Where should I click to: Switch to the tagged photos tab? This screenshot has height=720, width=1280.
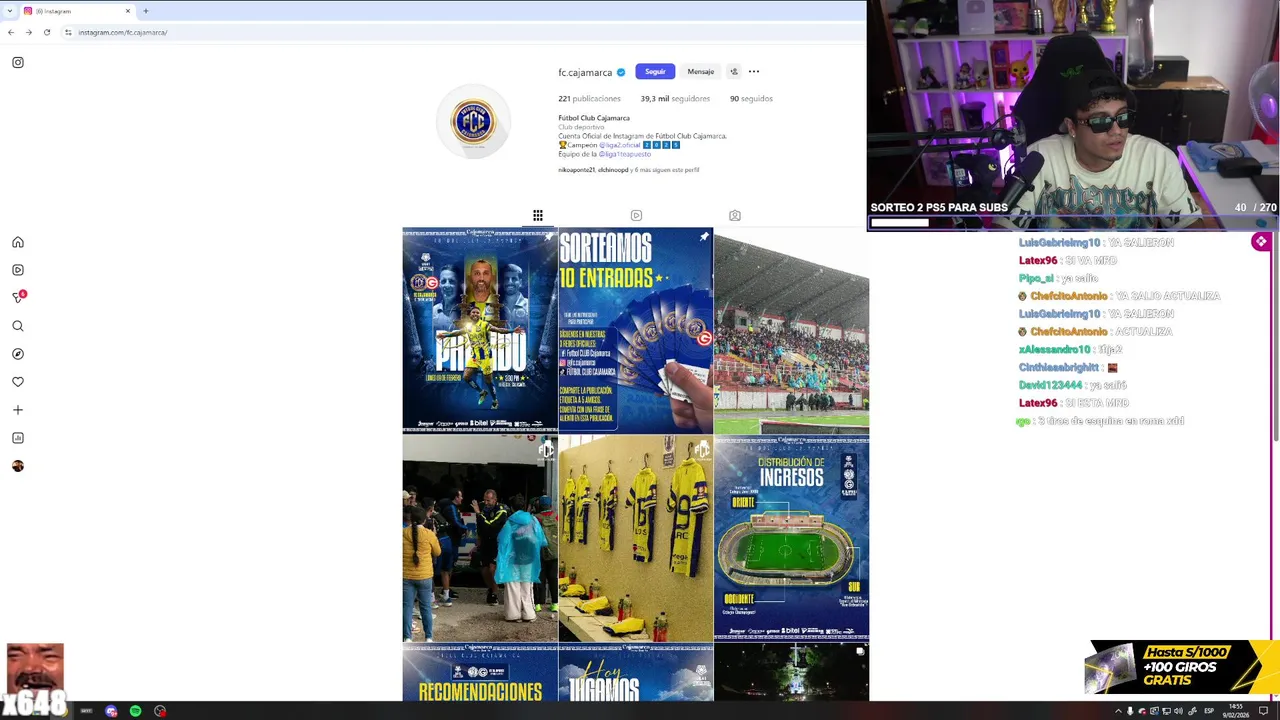735,215
